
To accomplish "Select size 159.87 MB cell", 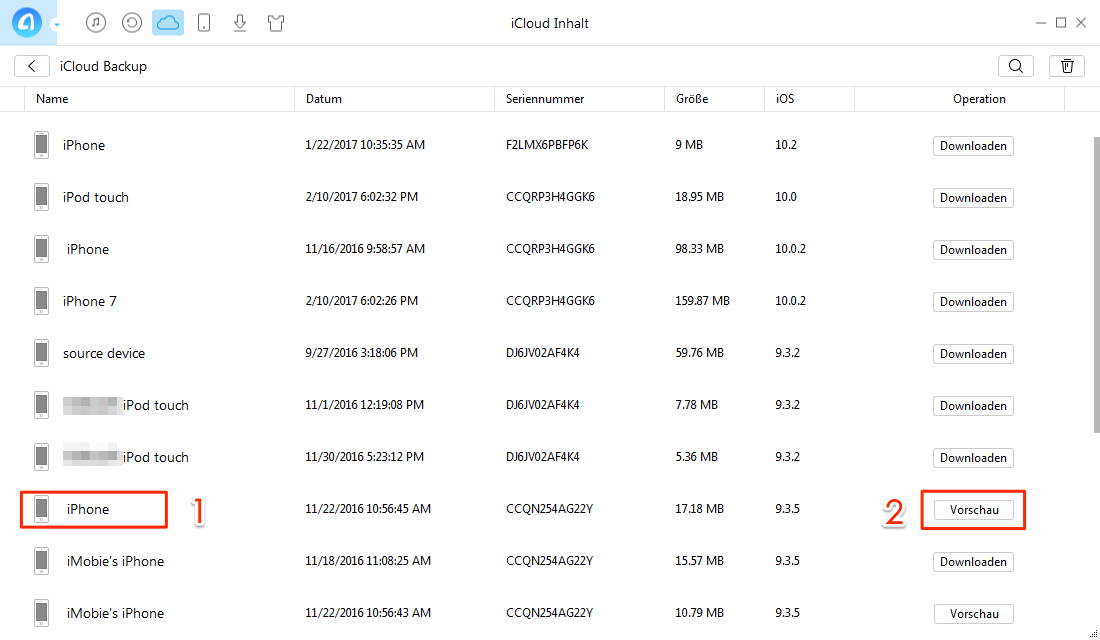I will [702, 301].
